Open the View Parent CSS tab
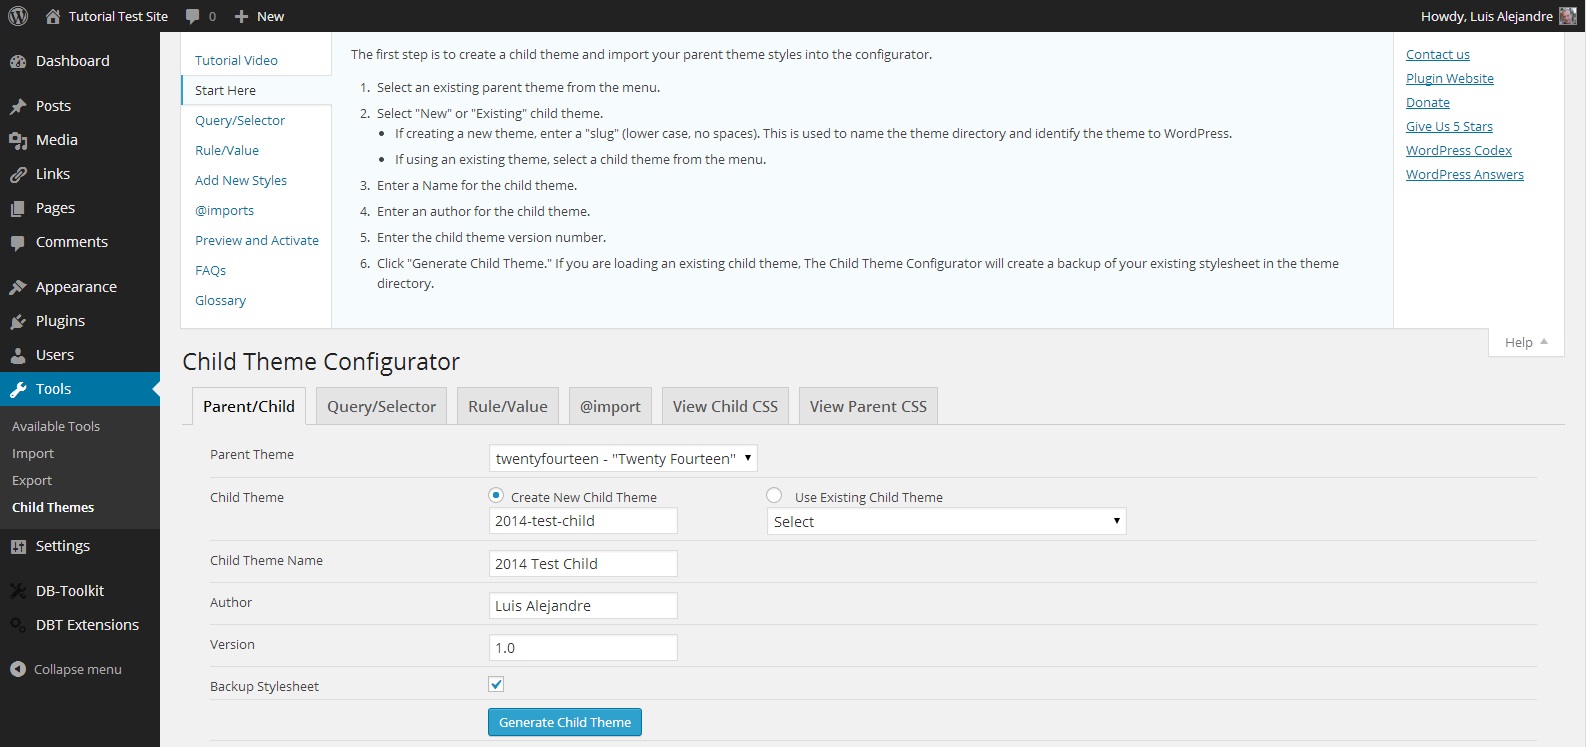 tap(868, 406)
